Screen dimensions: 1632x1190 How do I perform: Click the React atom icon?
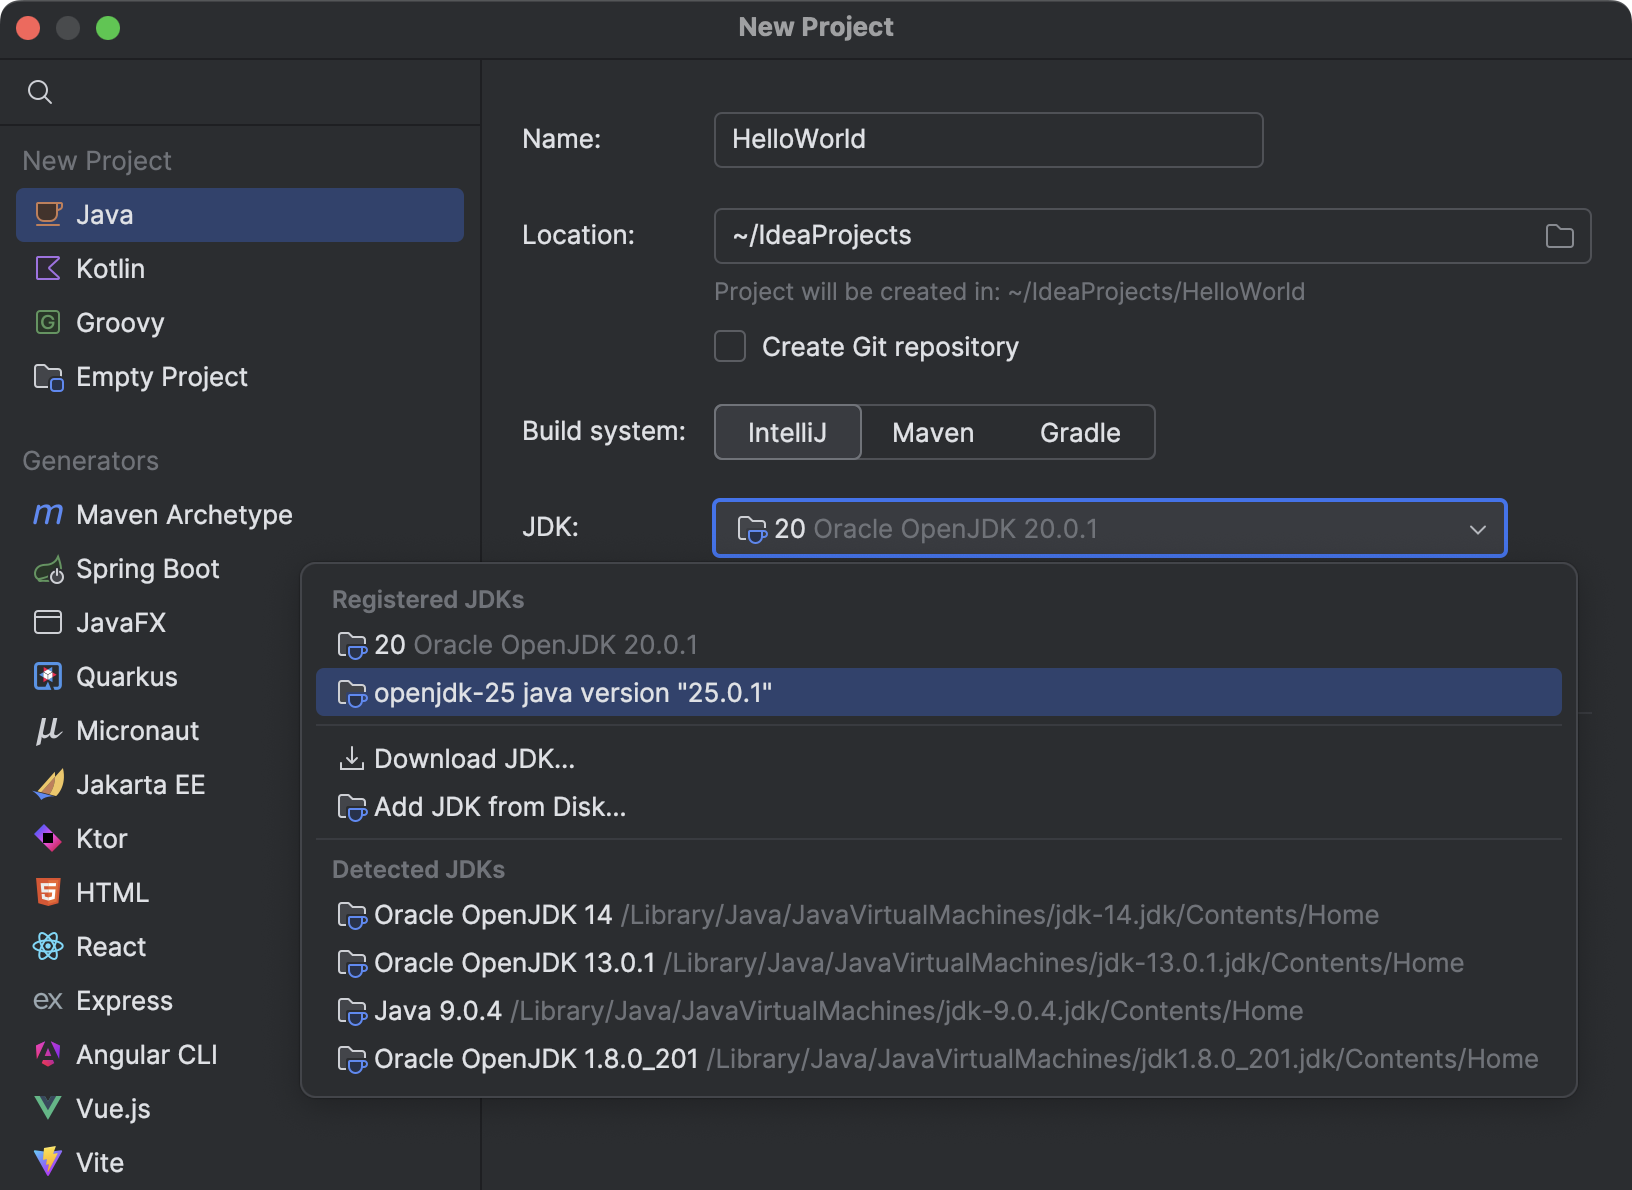tap(48, 946)
